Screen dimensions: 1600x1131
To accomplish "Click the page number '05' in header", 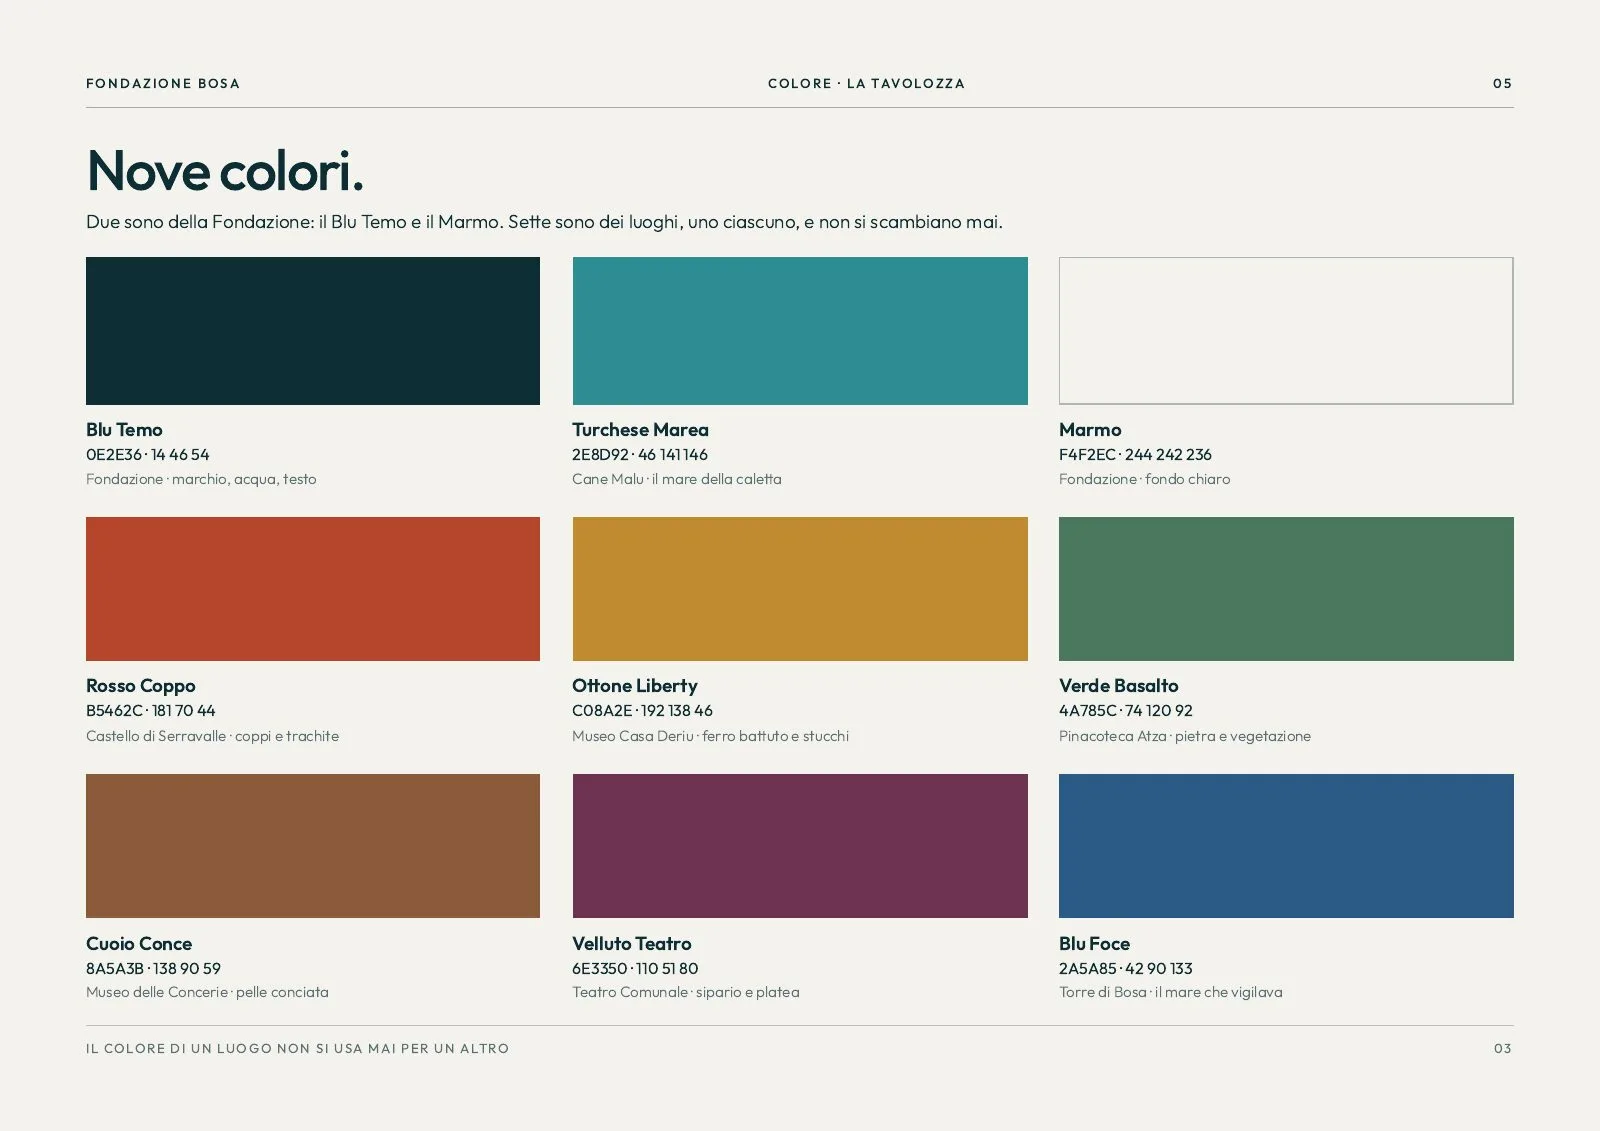I will 1502,84.
